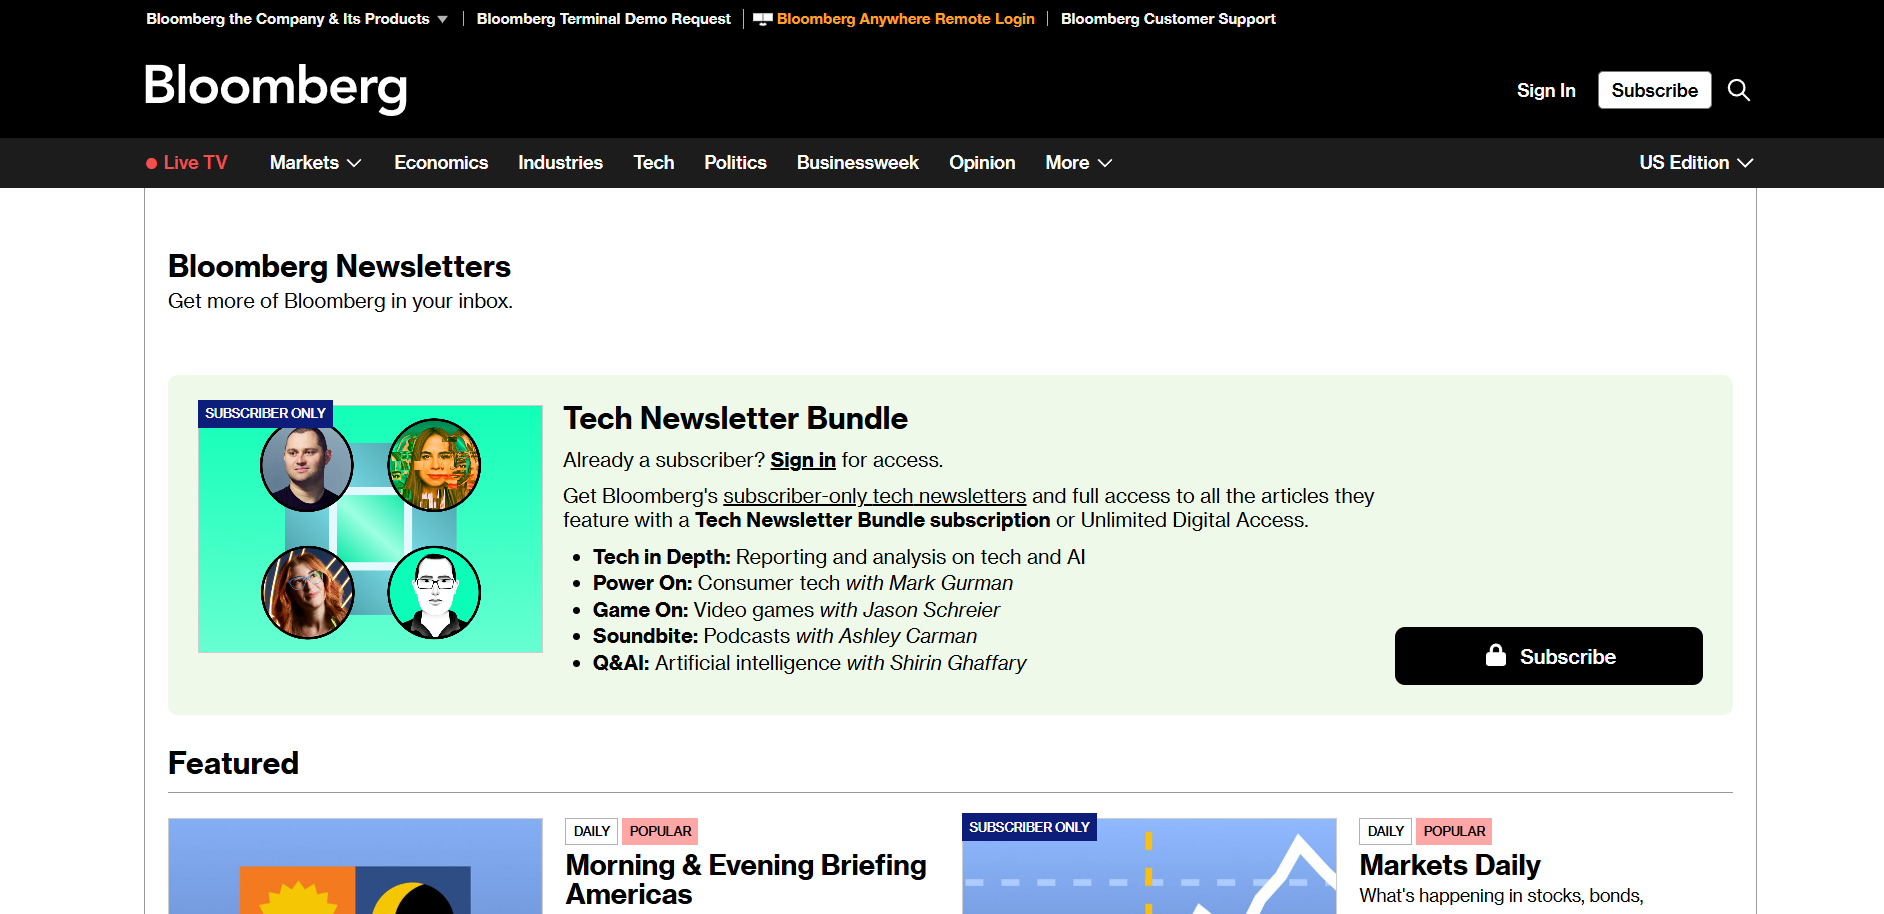
Task: Click the SUBSCRIBER ONLY badge on Markets Daily image
Action: pos(1029,827)
